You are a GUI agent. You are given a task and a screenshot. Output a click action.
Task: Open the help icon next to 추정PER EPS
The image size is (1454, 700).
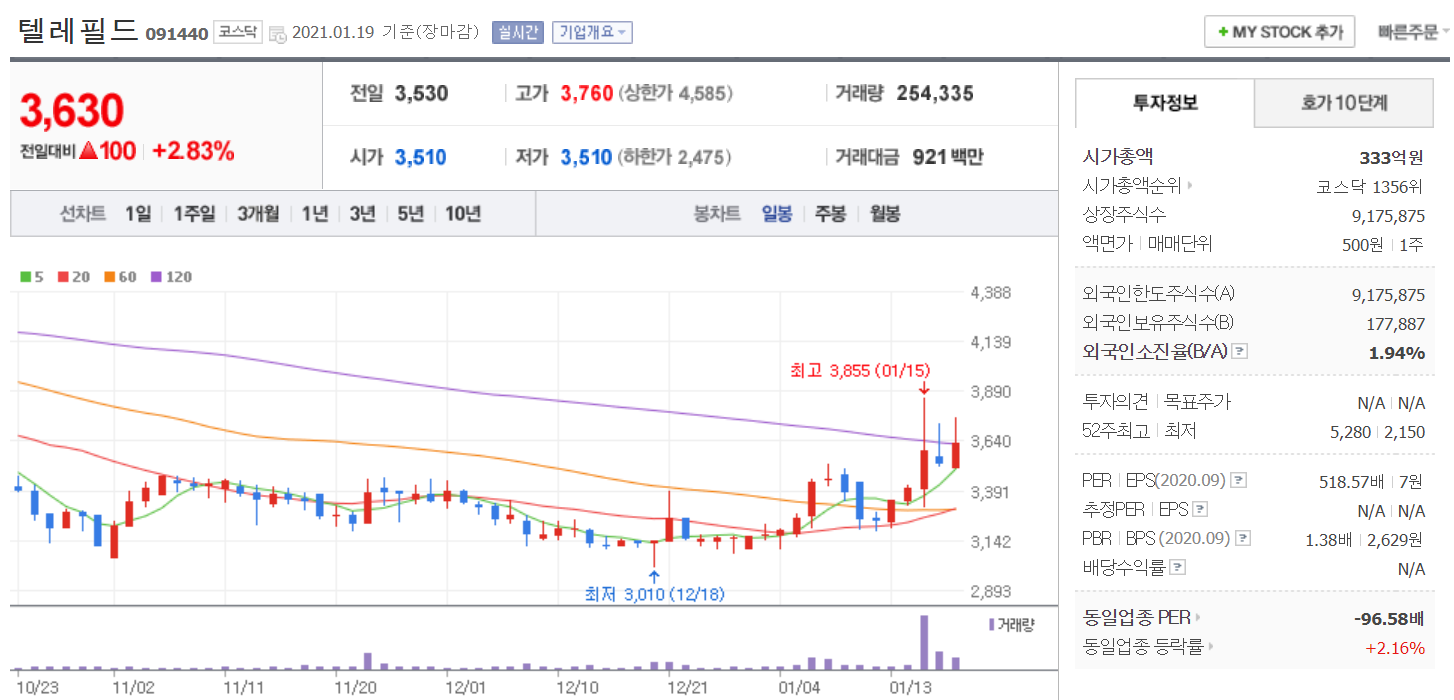(1200, 510)
